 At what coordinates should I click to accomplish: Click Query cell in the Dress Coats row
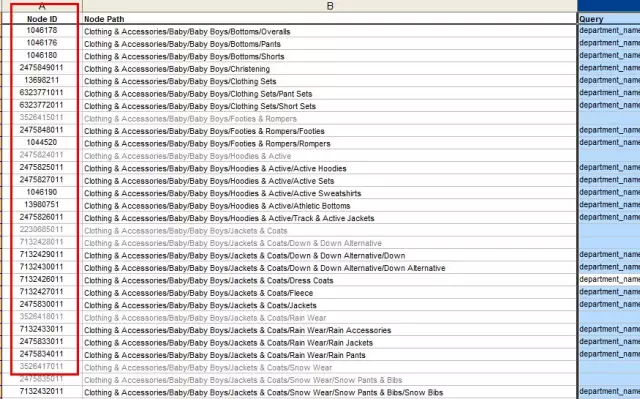(609, 279)
